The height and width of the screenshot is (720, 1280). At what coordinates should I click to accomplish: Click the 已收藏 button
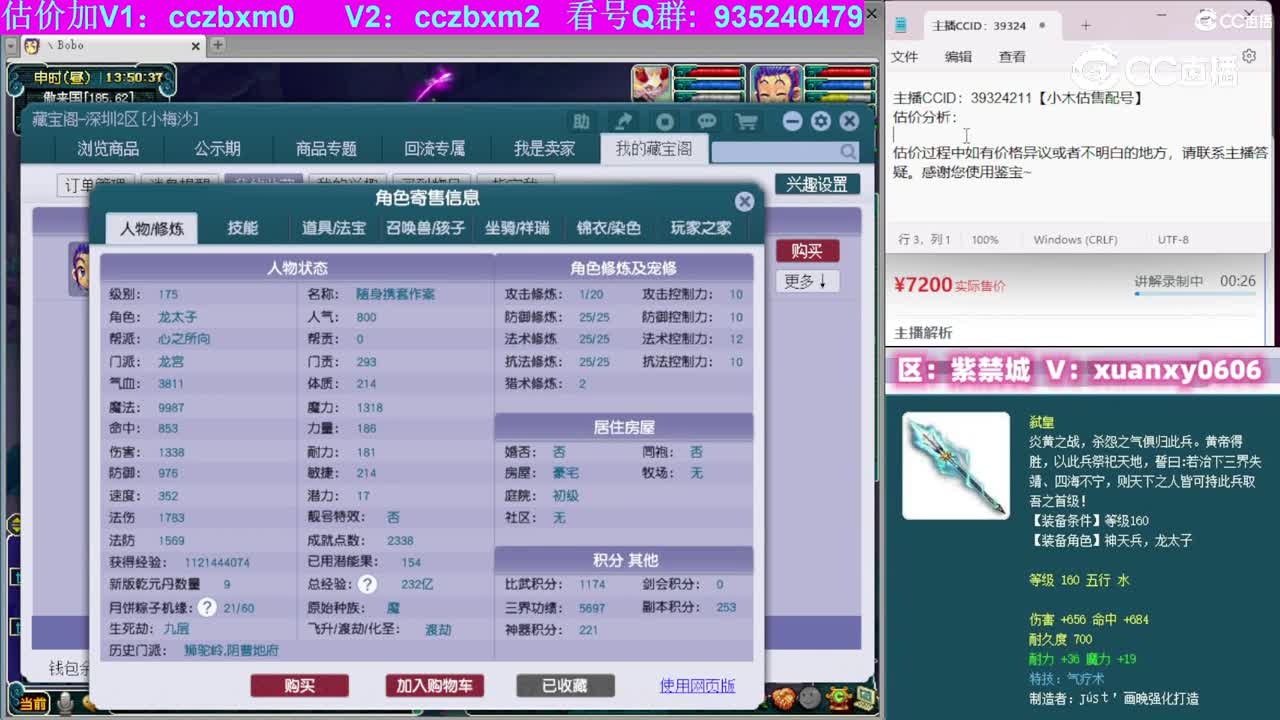pos(565,685)
